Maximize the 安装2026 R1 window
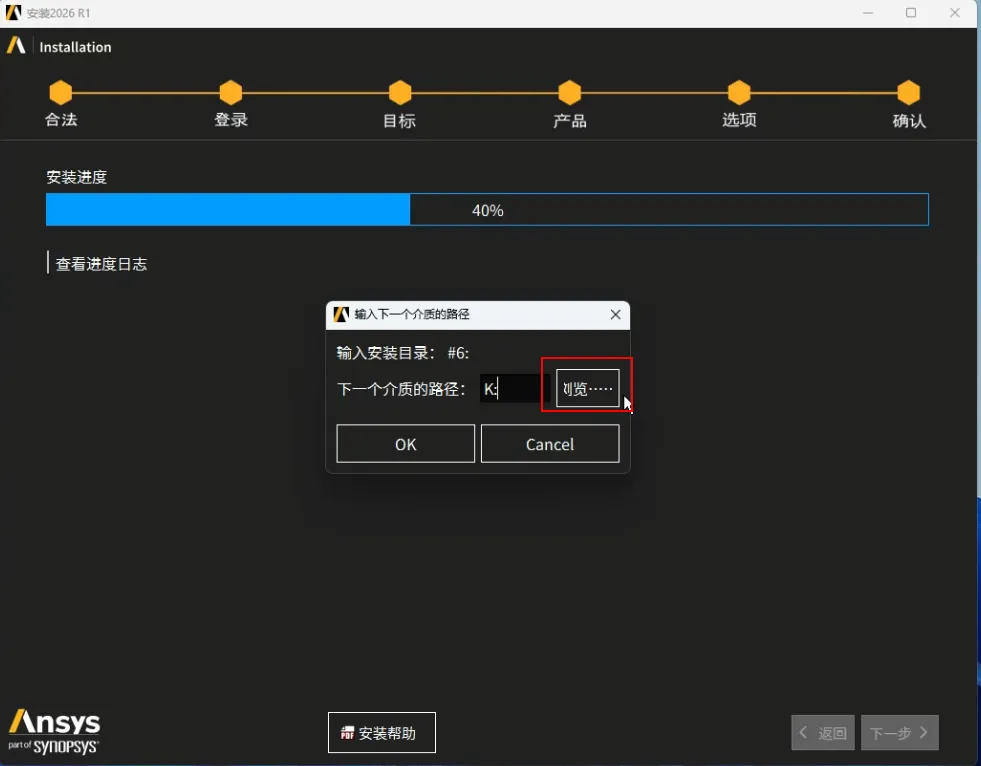Viewport: 981px width, 766px height. tap(911, 13)
